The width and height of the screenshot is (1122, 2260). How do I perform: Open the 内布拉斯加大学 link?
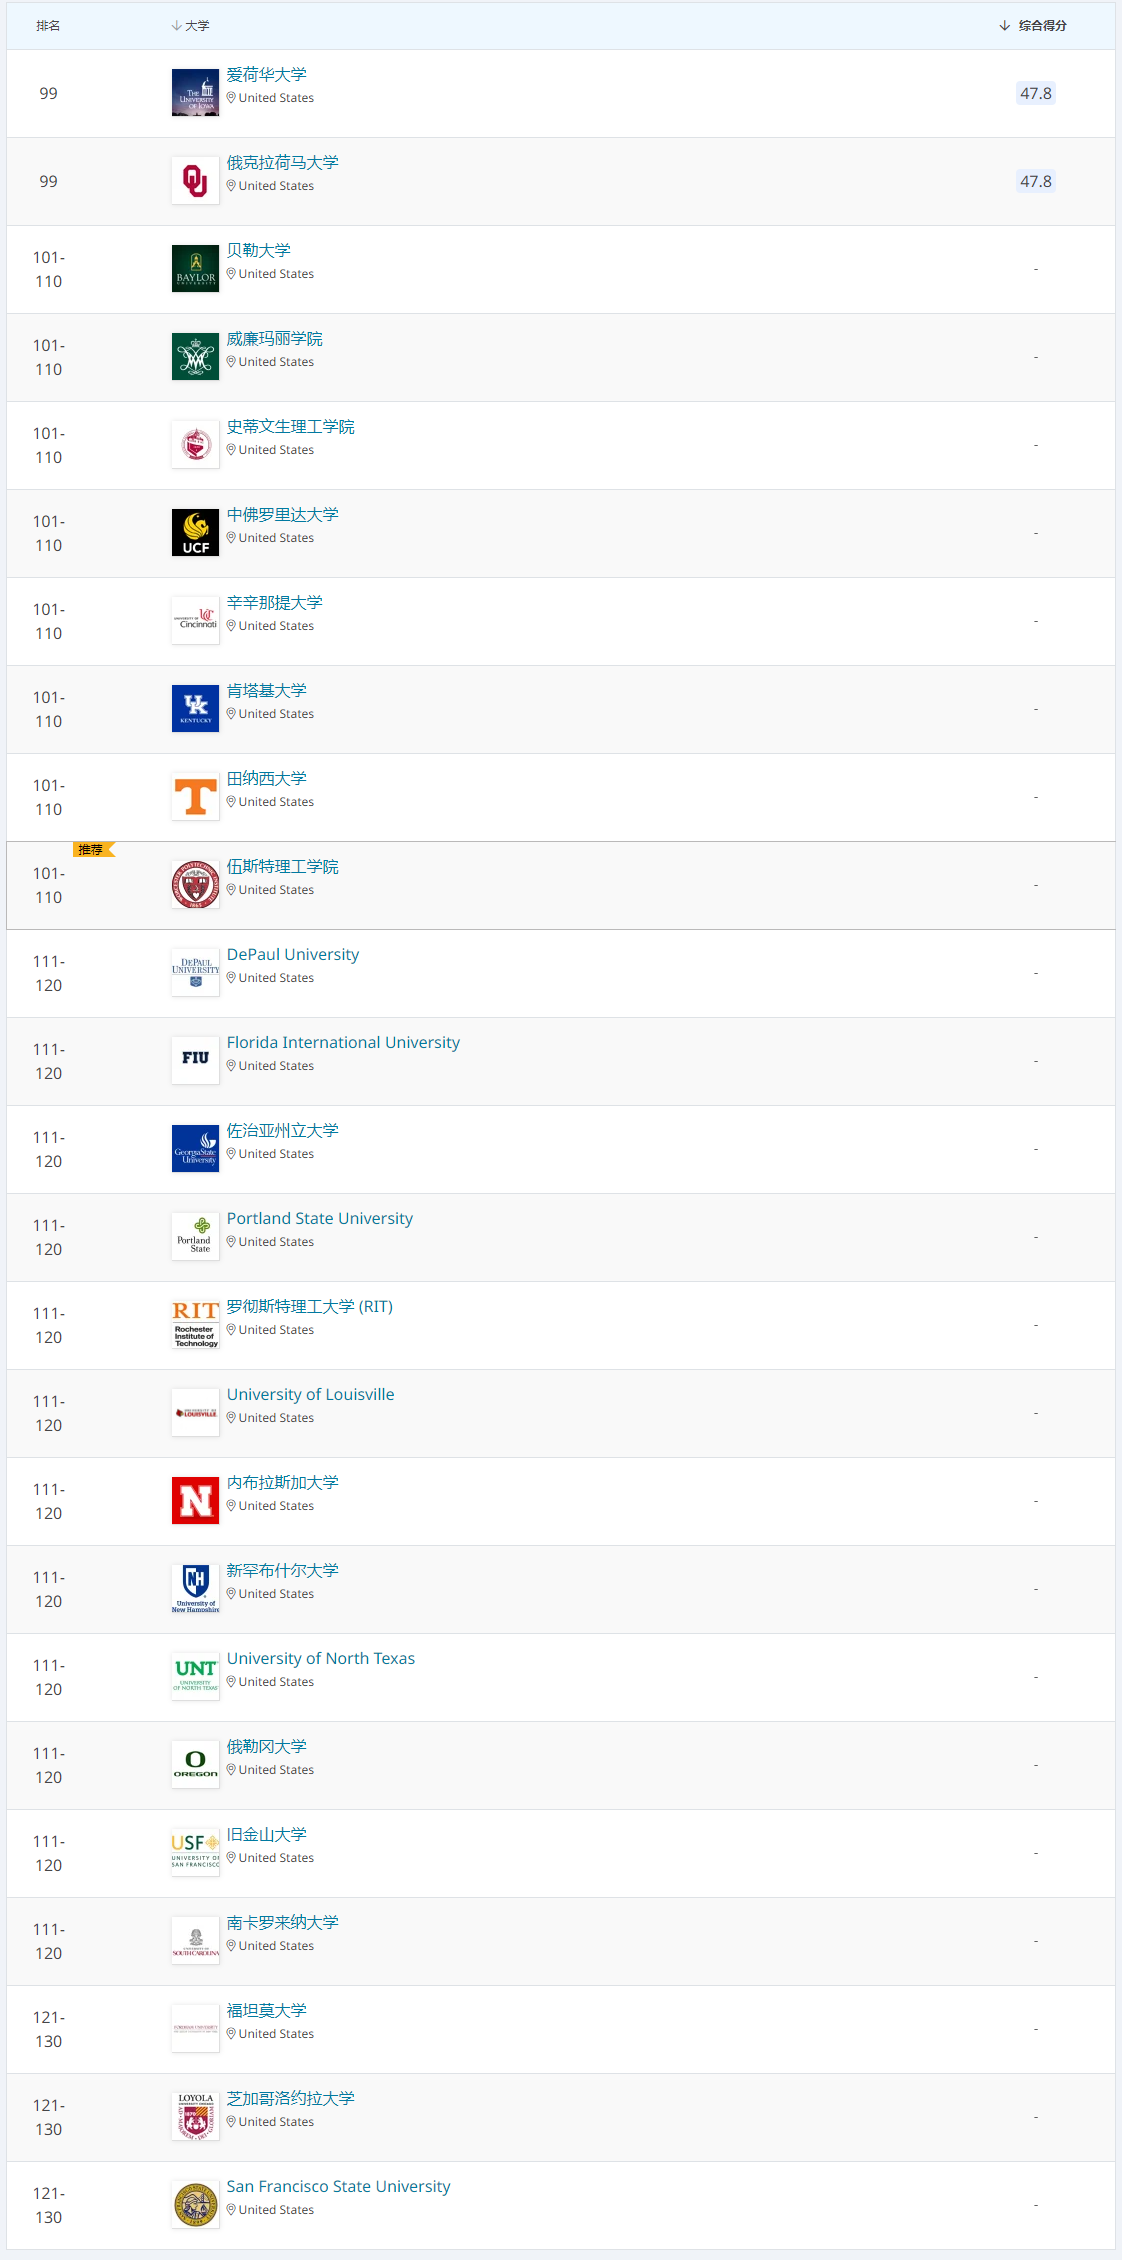point(283,1483)
